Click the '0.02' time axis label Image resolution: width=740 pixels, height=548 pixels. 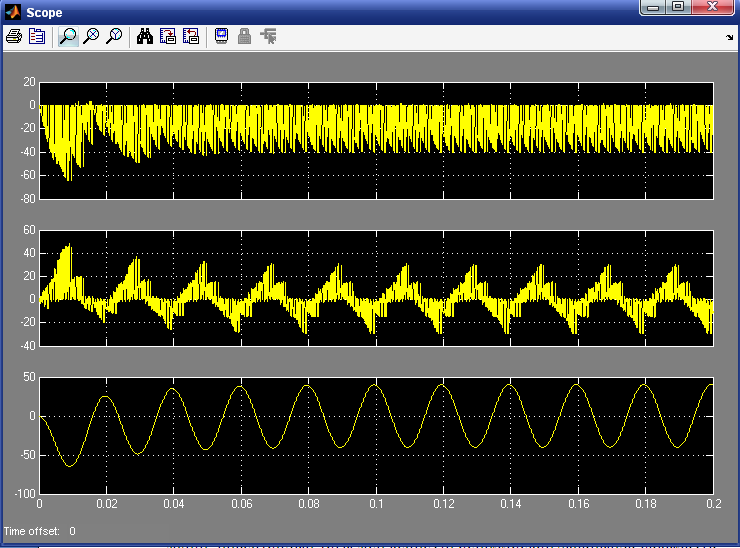(x=107, y=504)
